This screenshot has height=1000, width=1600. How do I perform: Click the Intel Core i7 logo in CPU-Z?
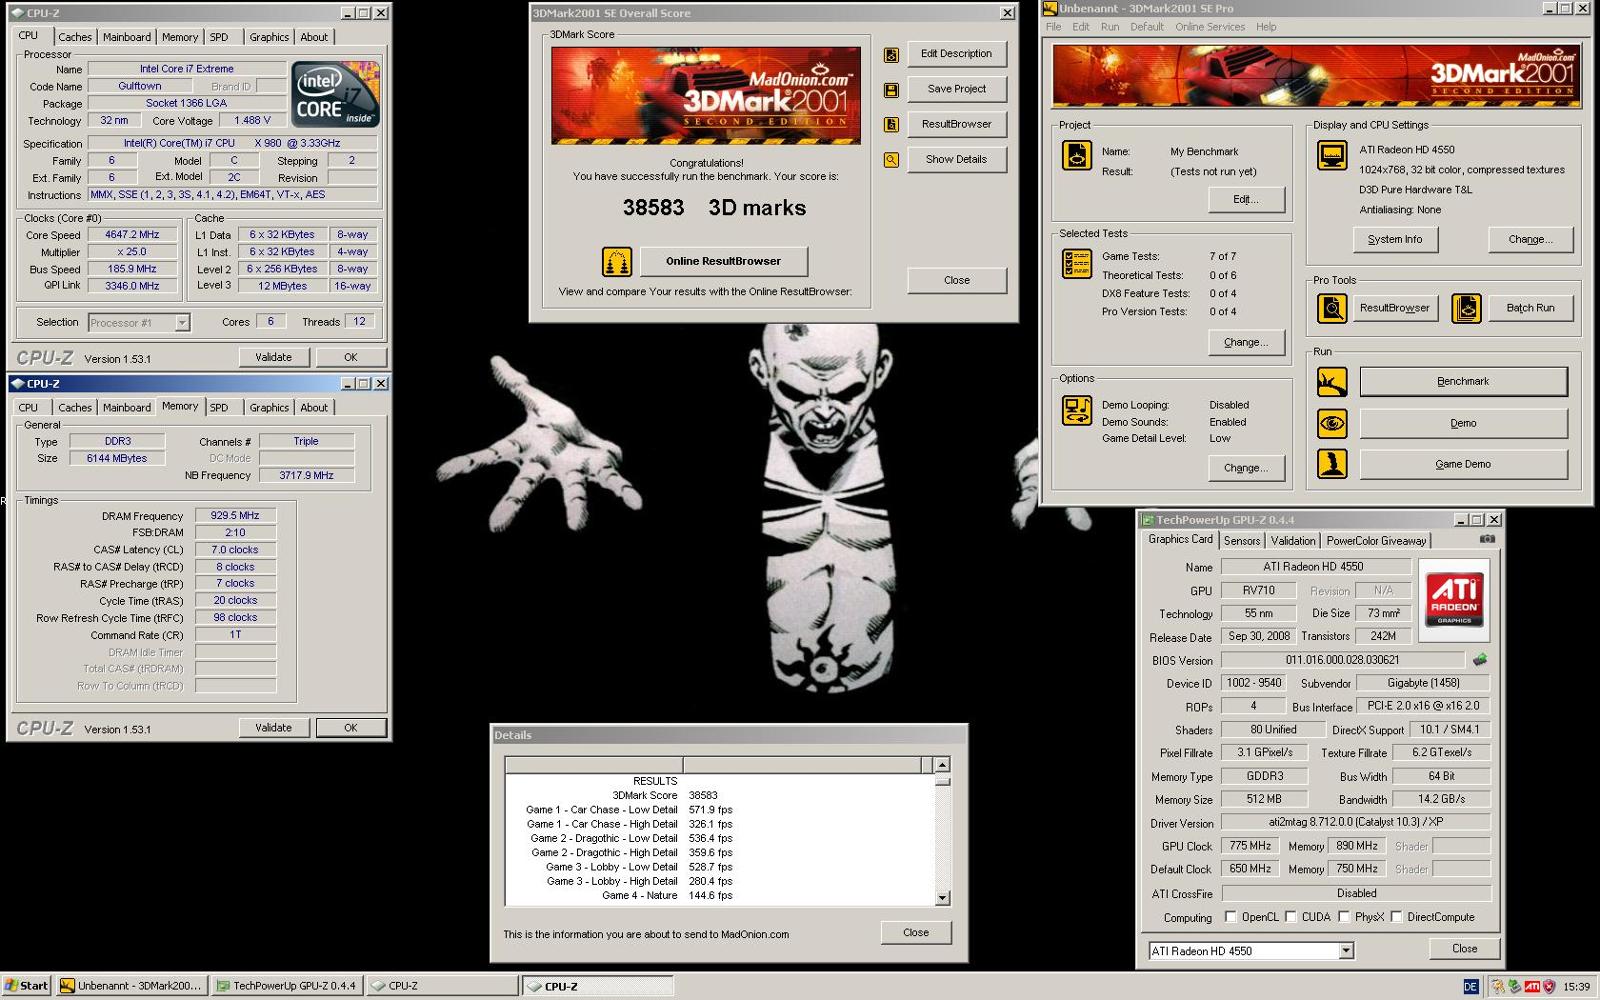point(336,94)
